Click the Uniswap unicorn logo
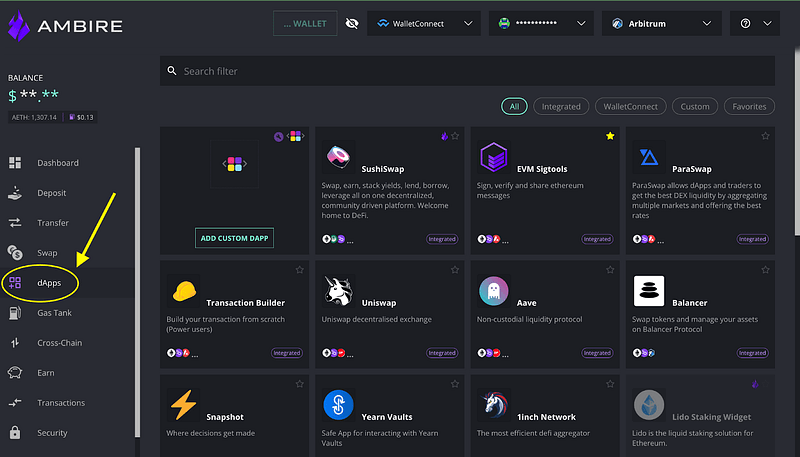Viewport: 800px width, 457px height. pos(338,291)
